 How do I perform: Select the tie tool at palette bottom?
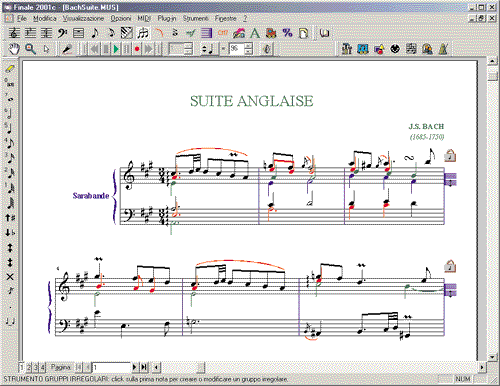point(10,321)
